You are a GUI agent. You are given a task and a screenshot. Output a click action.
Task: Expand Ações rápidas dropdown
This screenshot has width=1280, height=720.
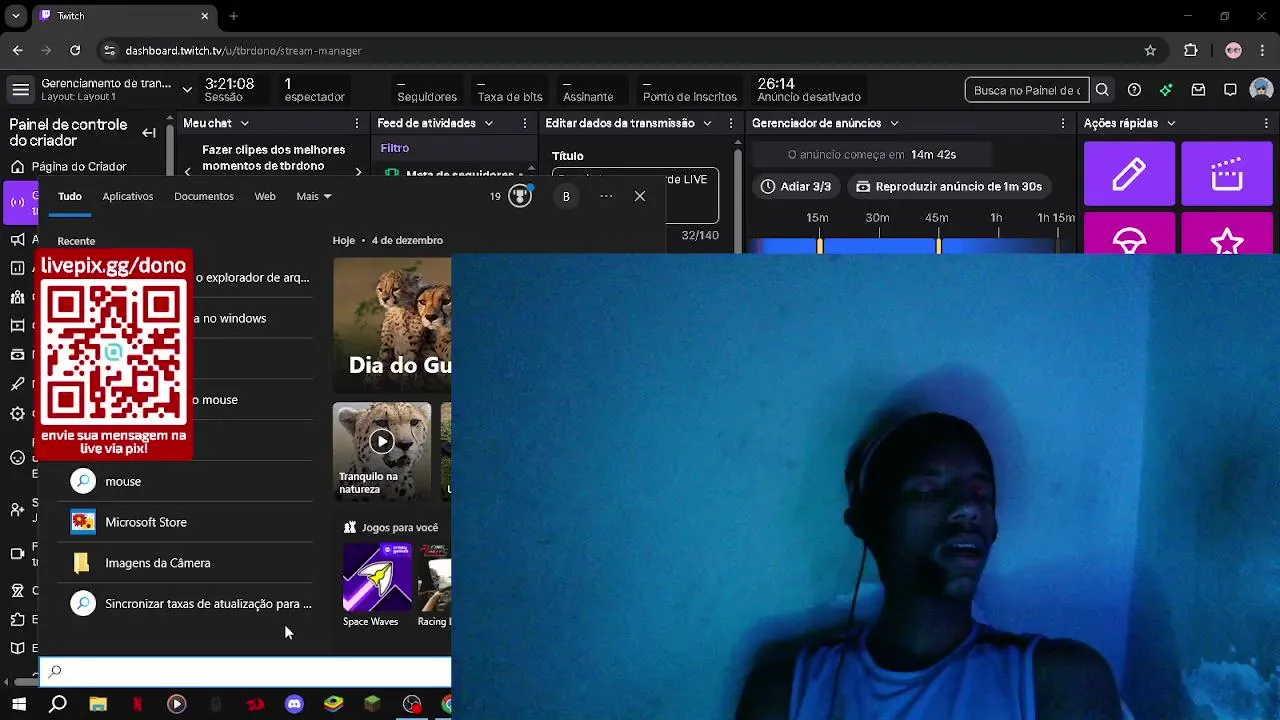pos(1171,123)
